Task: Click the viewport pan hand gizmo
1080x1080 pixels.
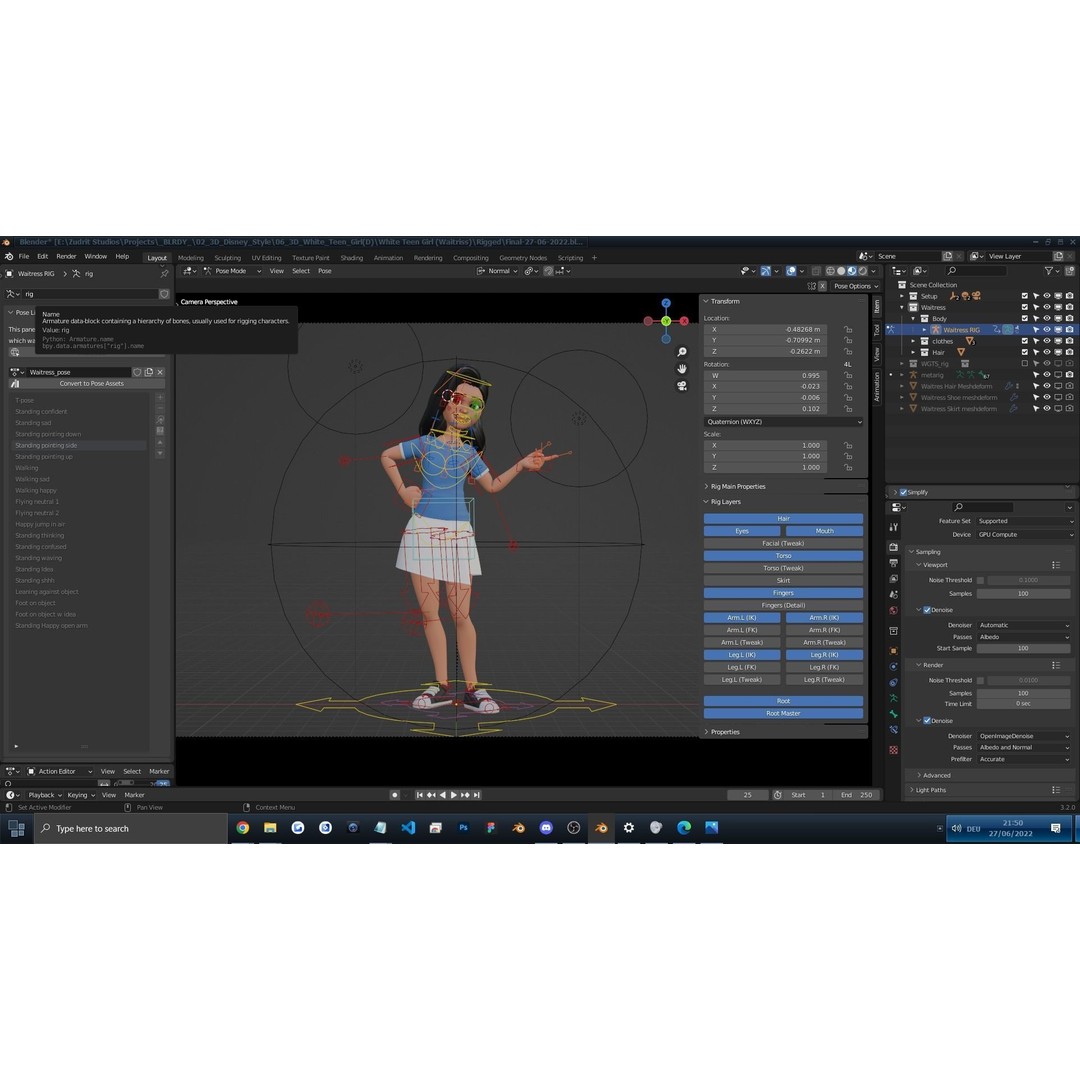Action: click(x=682, y=368)
